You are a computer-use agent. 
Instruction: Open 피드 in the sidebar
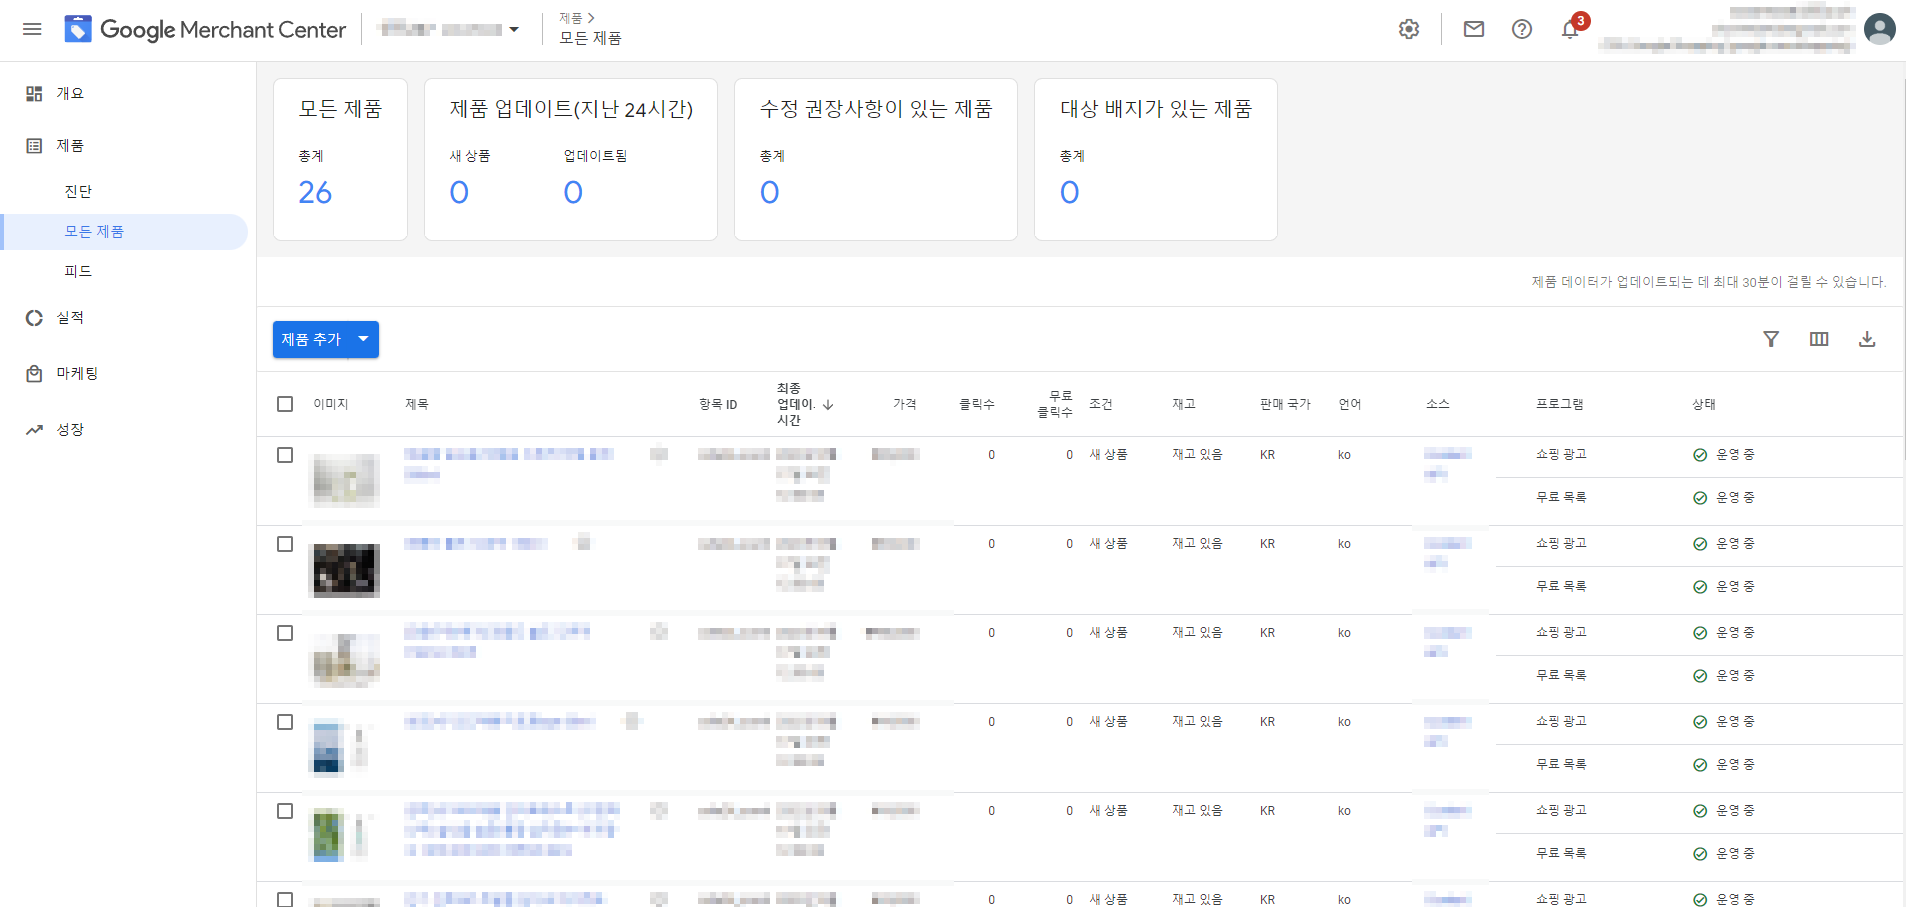[x=78, y=271]
